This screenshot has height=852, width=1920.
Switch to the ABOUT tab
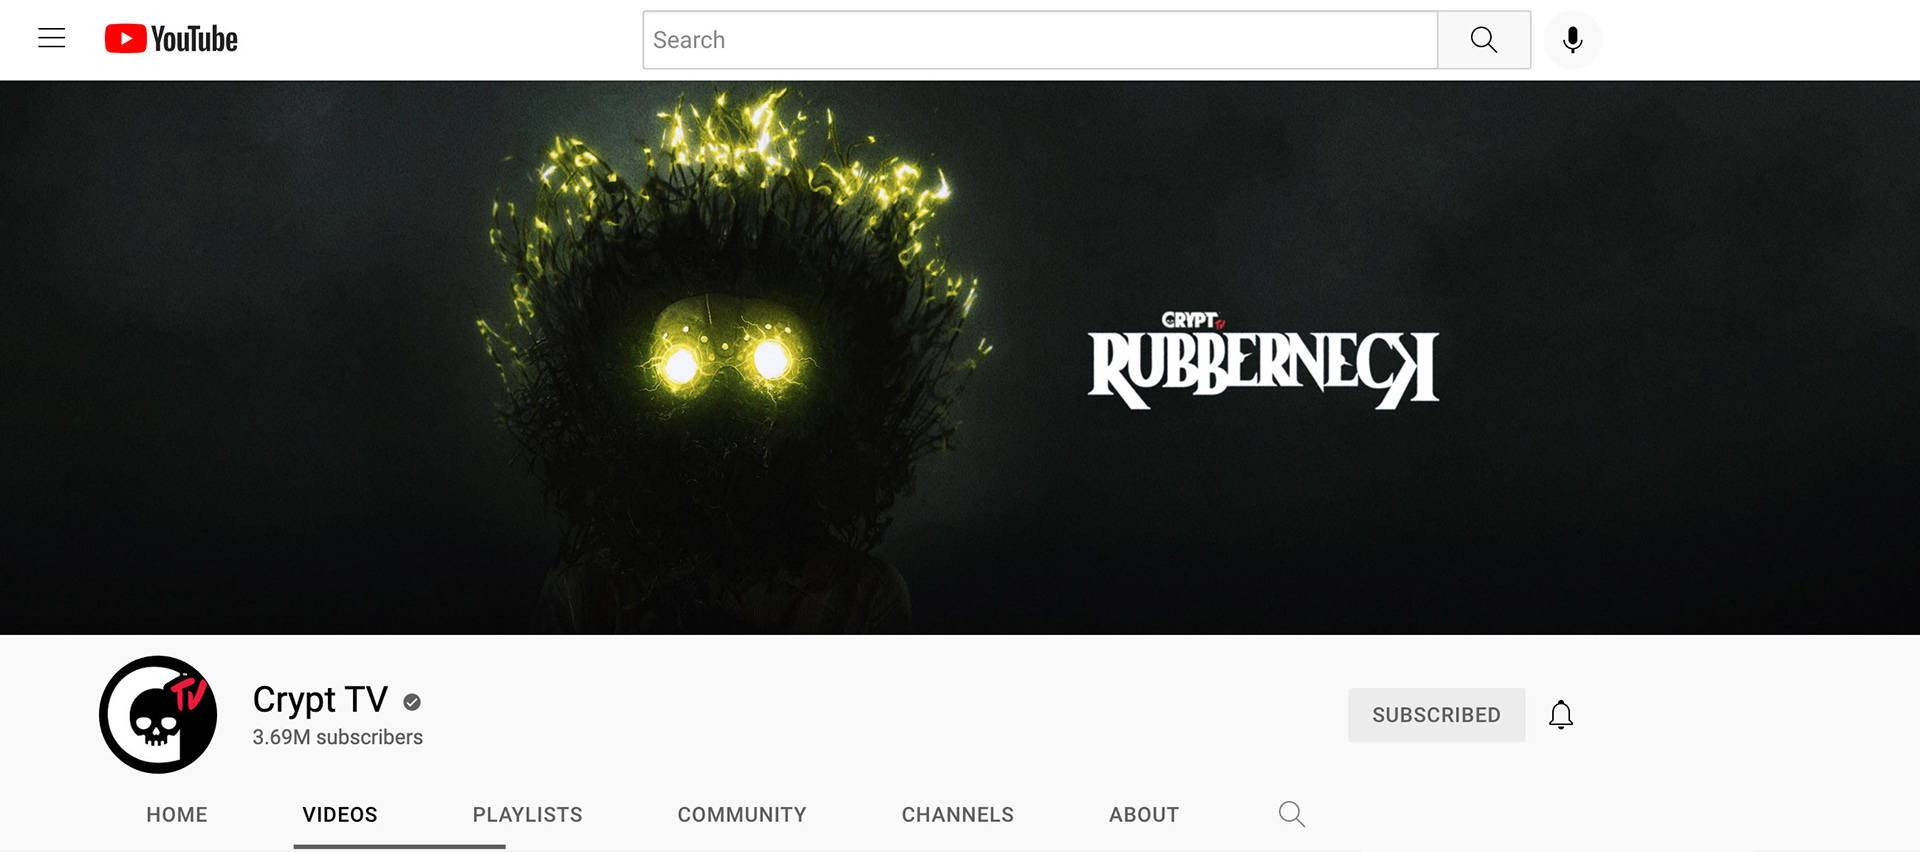tap(1144, 815)
